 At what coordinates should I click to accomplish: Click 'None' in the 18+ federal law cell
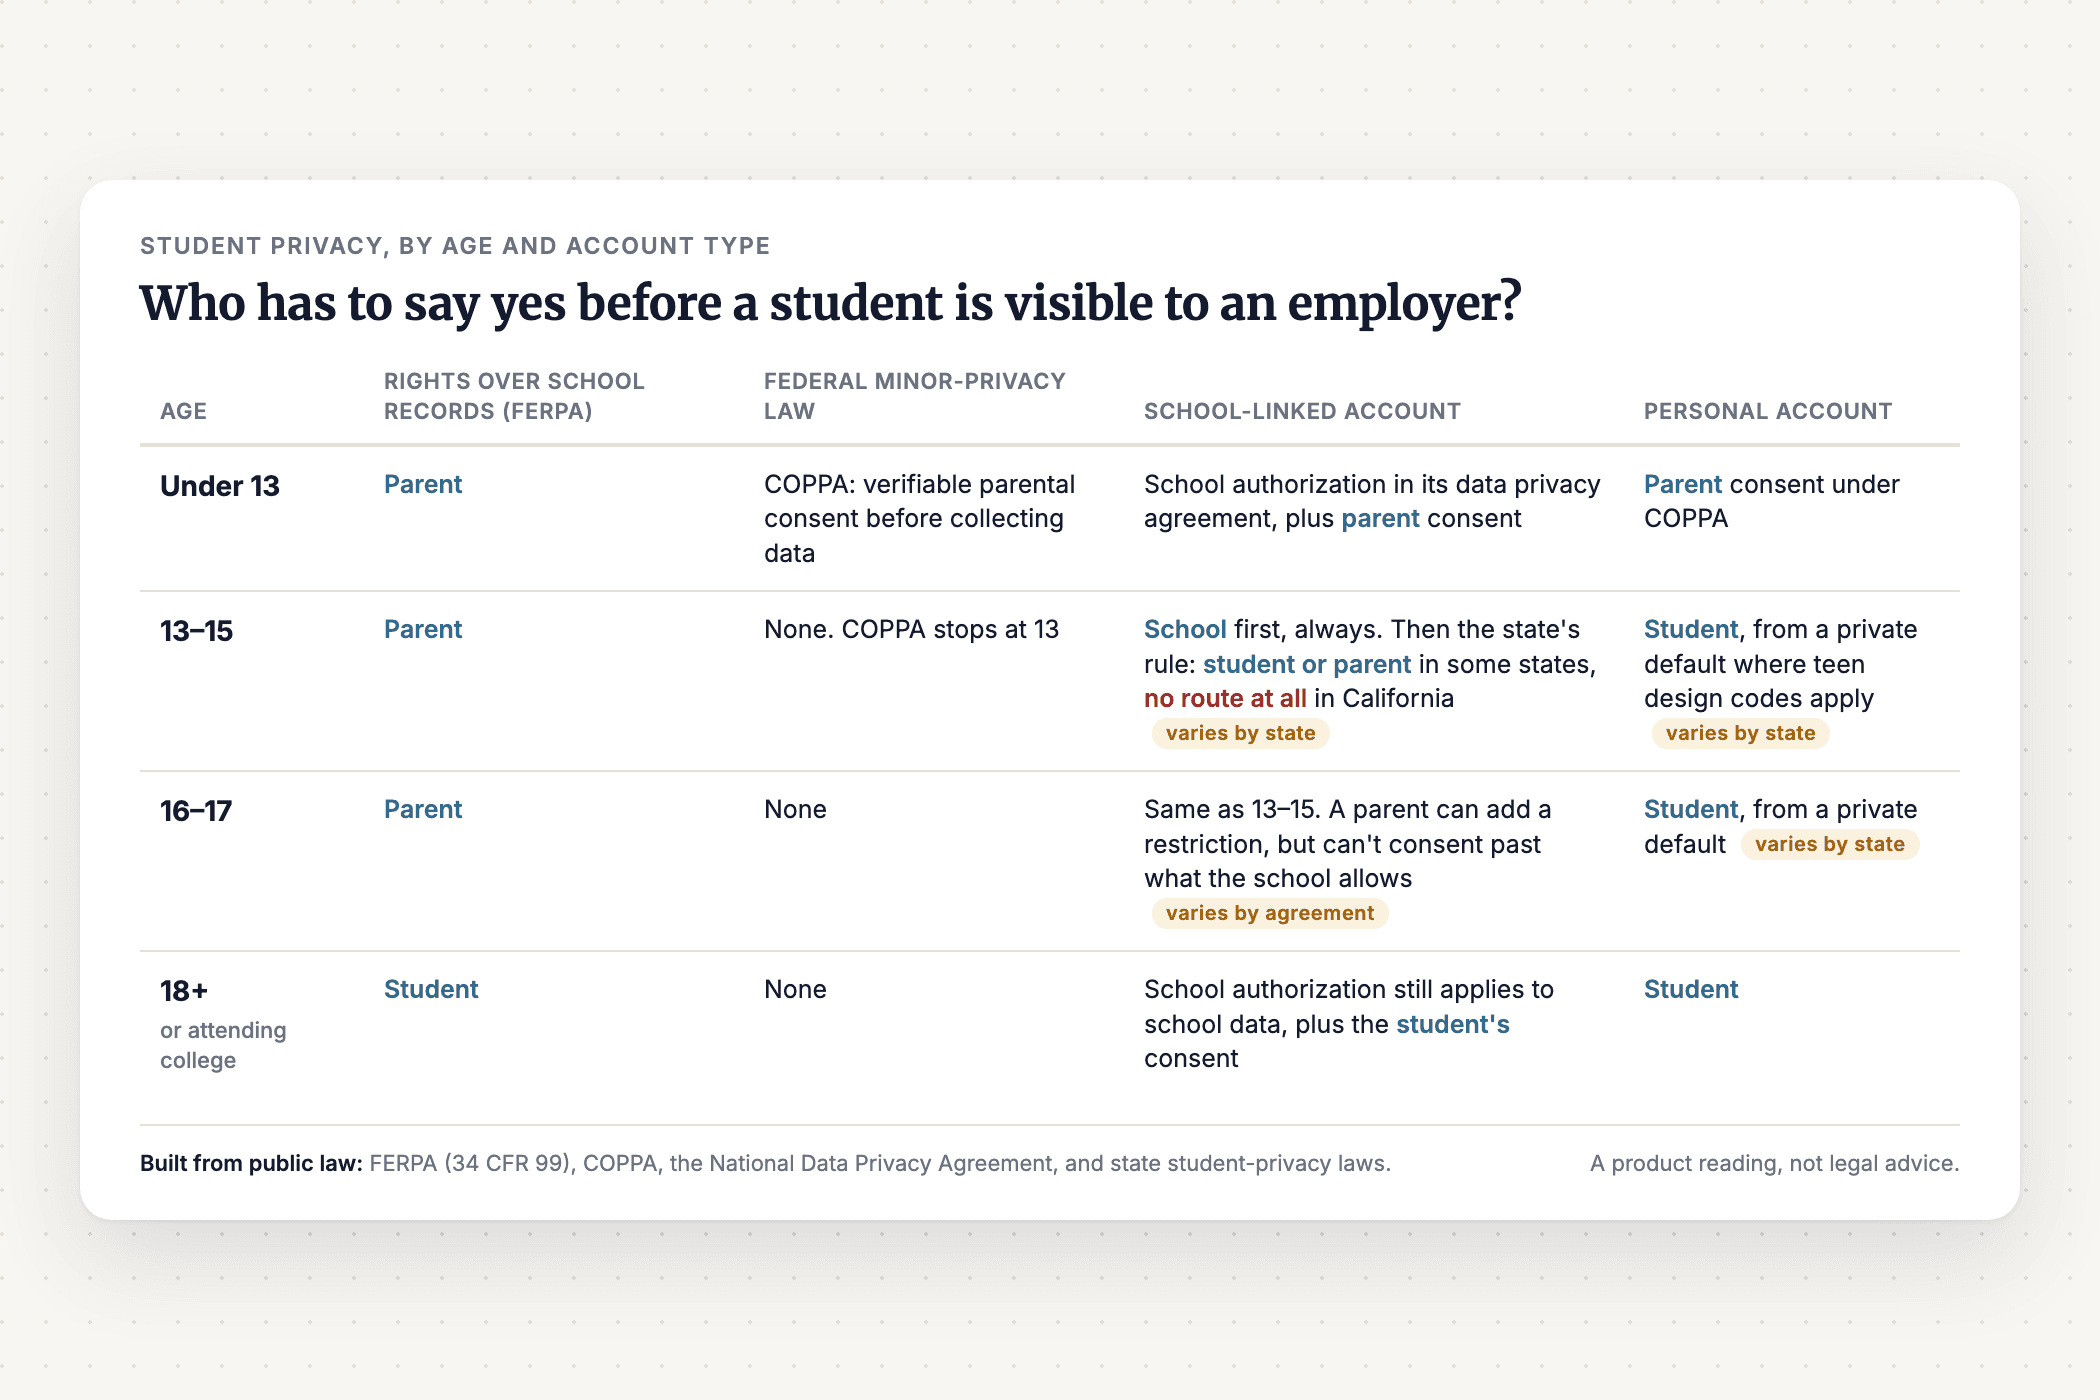tap(795, 990)
